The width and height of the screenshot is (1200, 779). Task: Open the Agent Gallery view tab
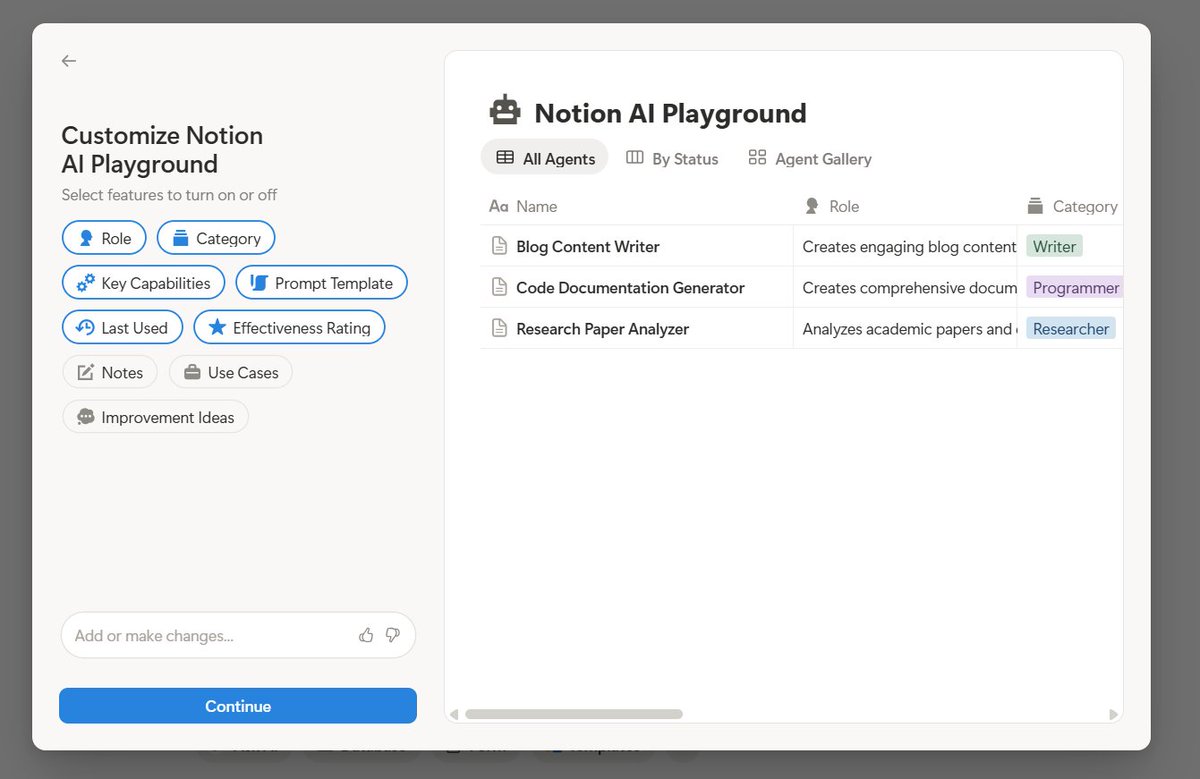click(810, 158)
